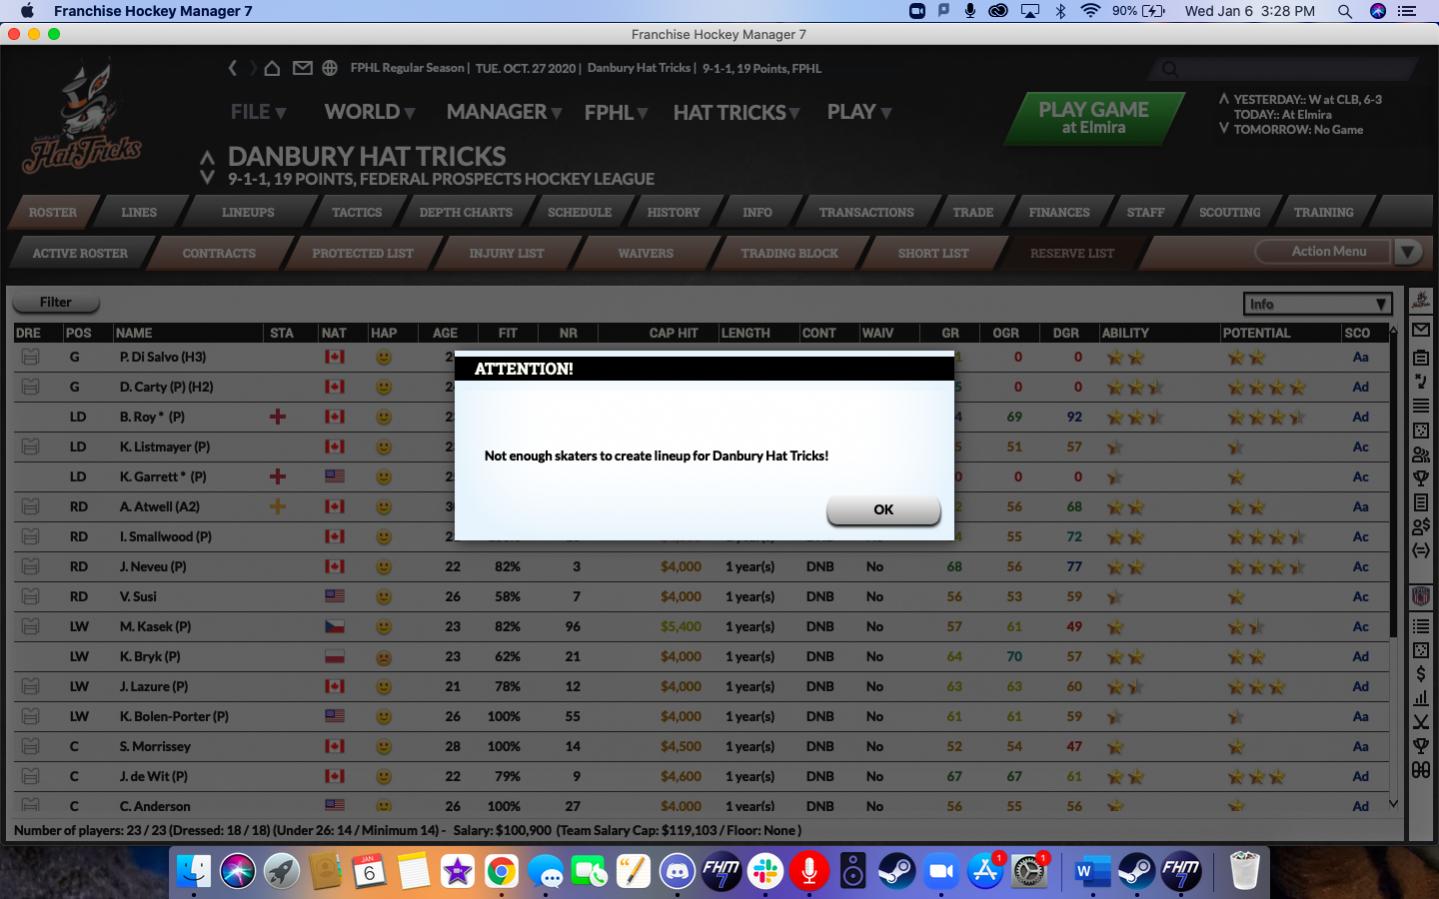Open the HAT TRICKS dropdown menu
The width and height of the screenshot is (1439, 899).
[736, 112]
